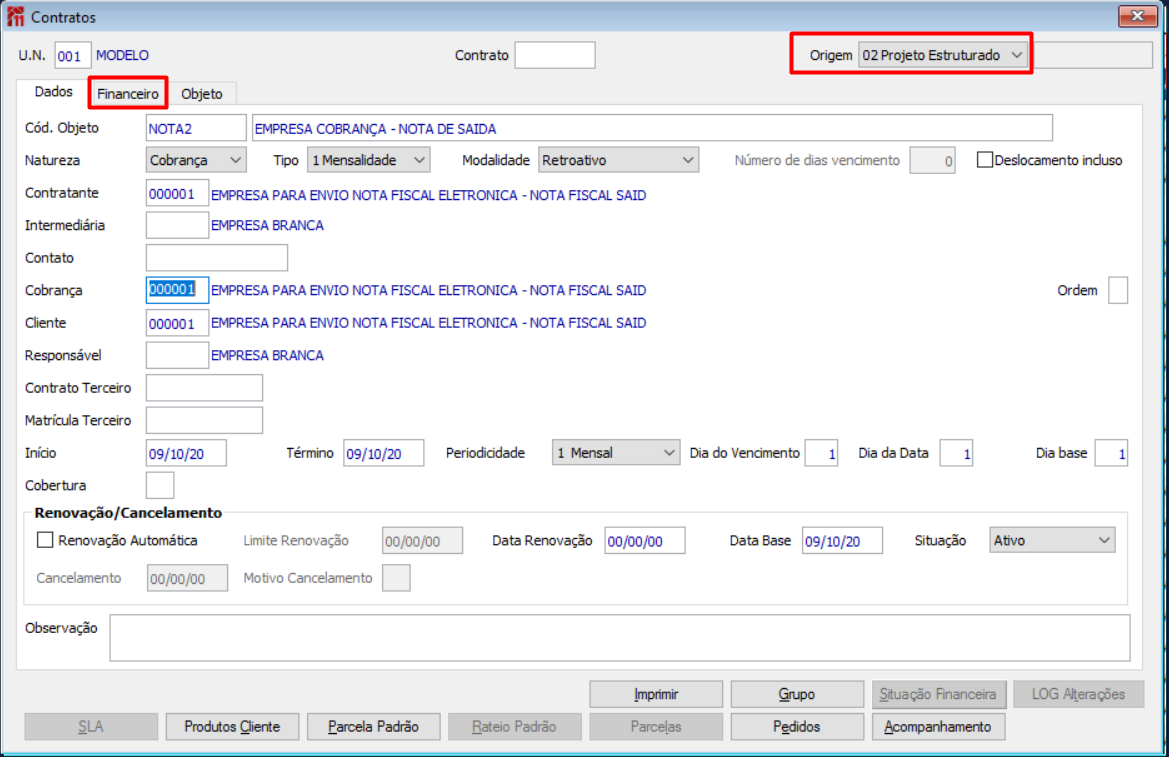Click the Número de dias vencimento field
The height and width of the screenshot is (757, 1169).
point(932,160)
